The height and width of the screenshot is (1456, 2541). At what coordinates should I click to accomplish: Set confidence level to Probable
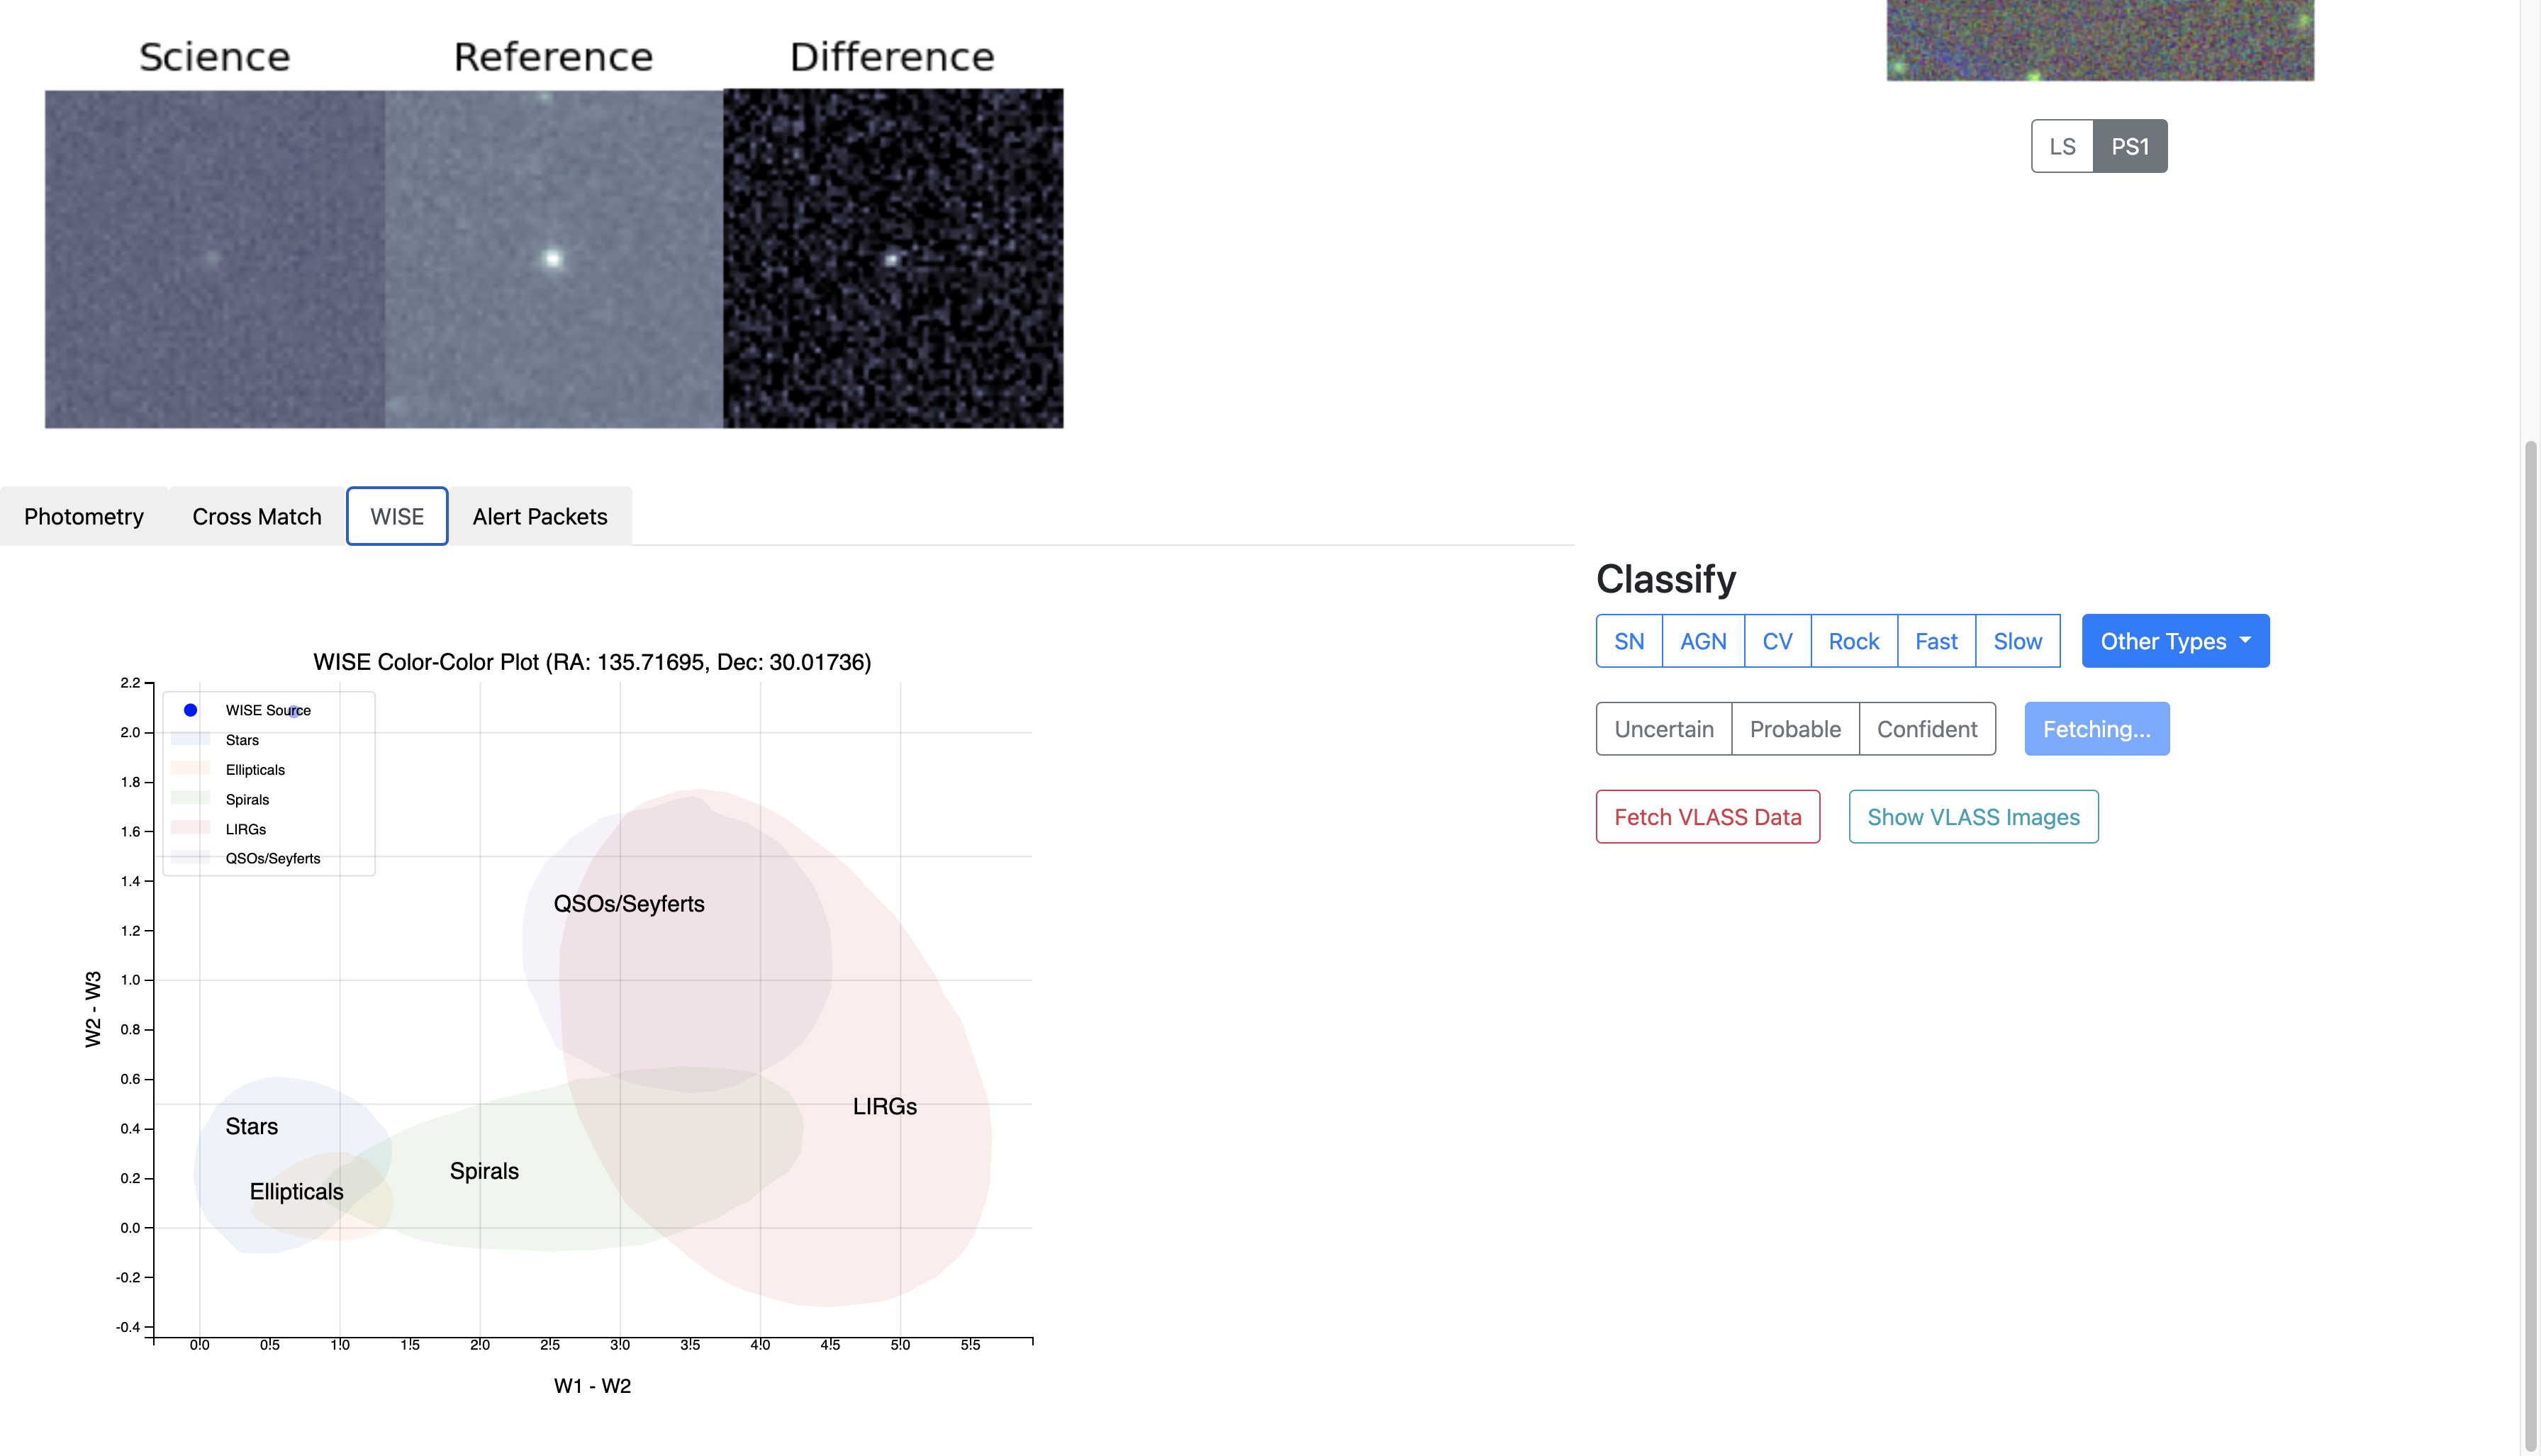[x=1795, y=729]
